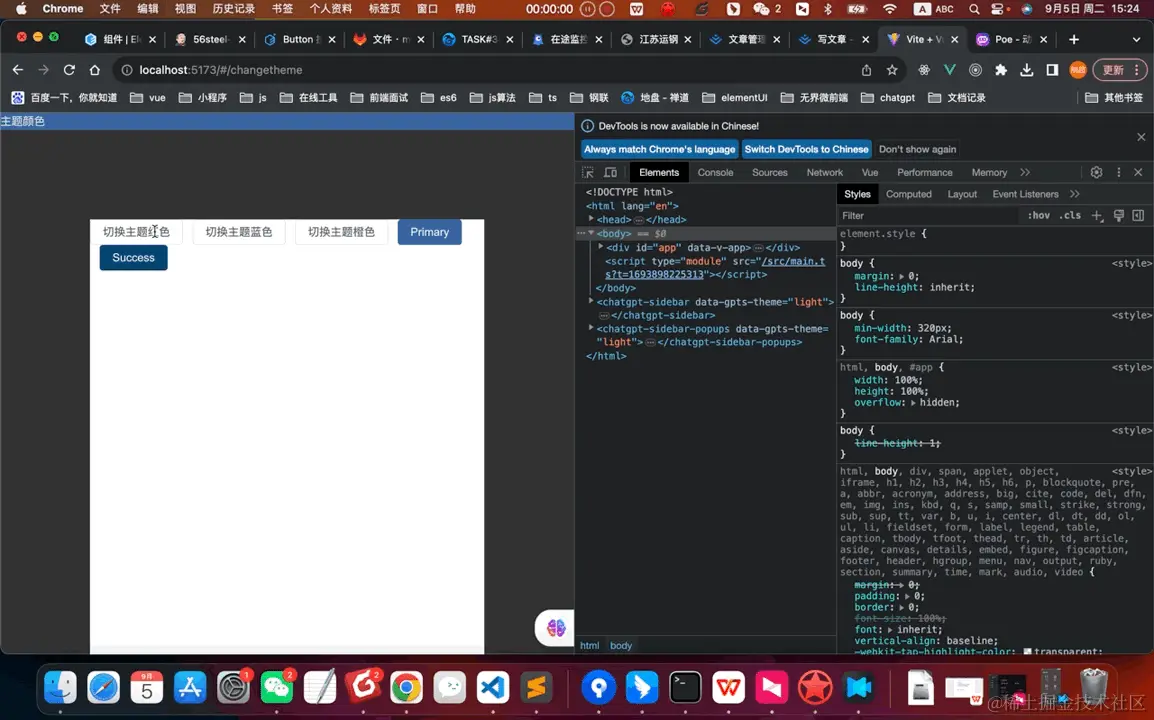Image resolution: width=1154 pixels, height=720 pixels.
Task: Toggle the .cls class editor
Action: pyautogui.click(x=1070, y=216)
